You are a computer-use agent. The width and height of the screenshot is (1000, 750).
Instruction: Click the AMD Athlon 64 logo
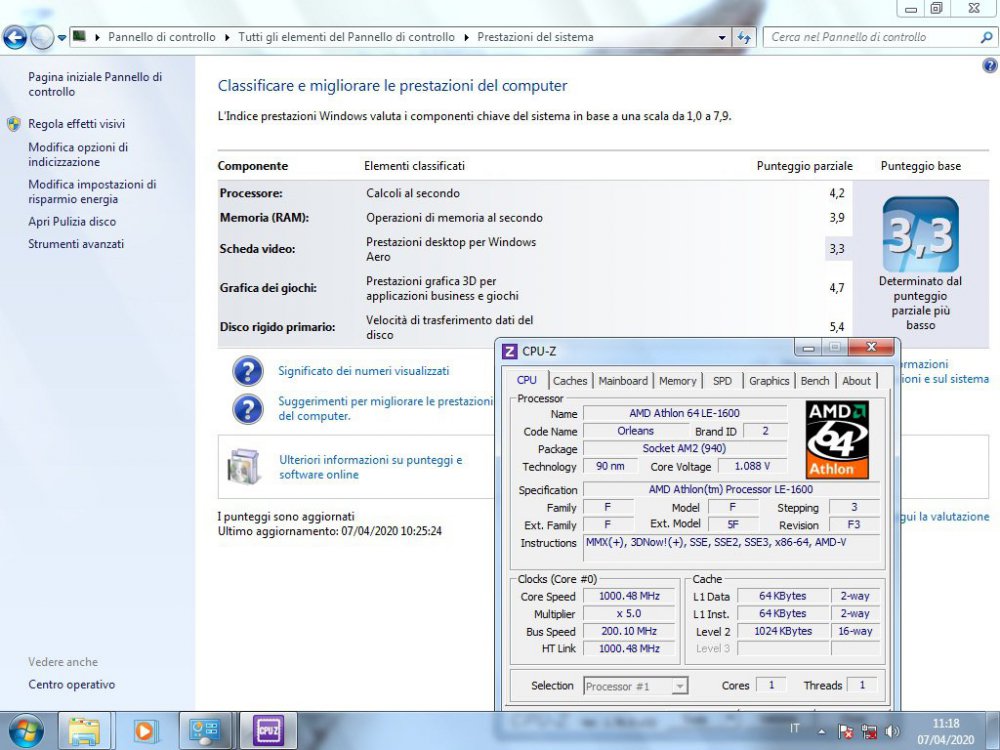pos(837,439)
